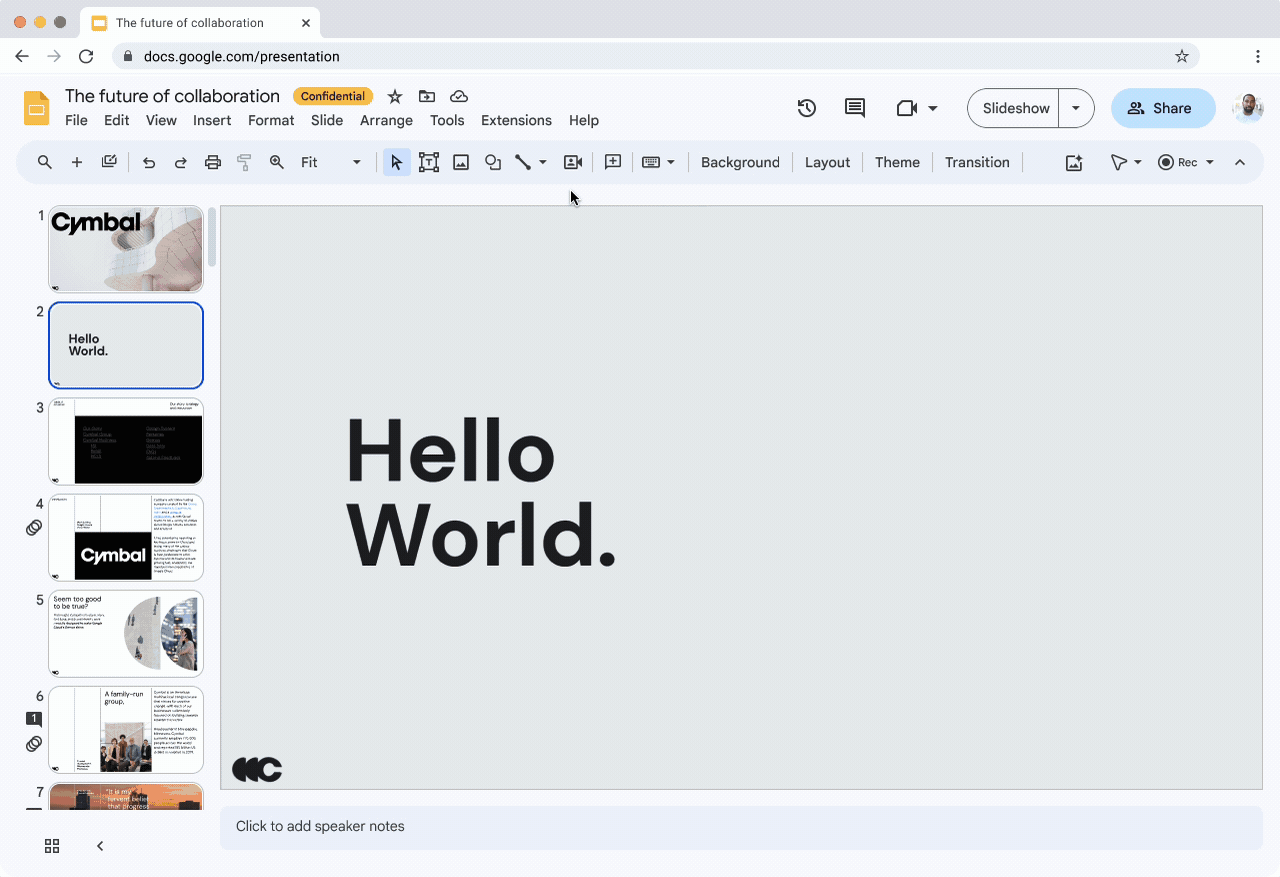The width and height of the screenshot is (1280, 877).
Task: Activate the Paint format tool
Action: (244, 161)
